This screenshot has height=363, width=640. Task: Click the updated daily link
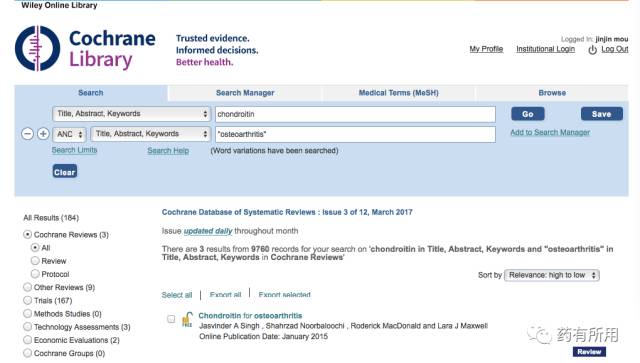(x=208, y=231)
